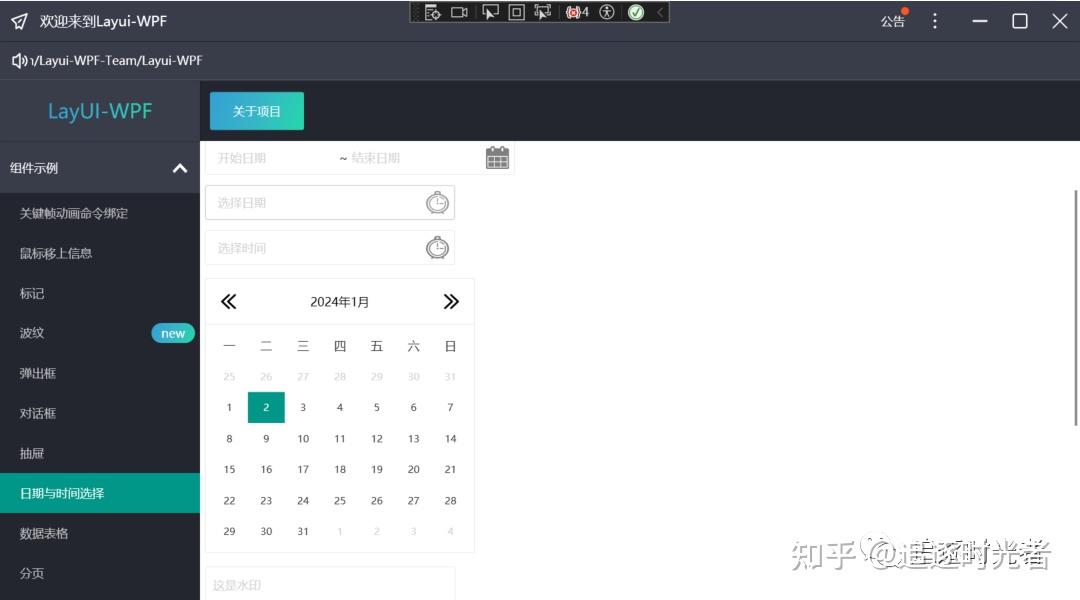Viewport: 1080px width, 600px height.
Task: Click the speaker icon next to Layui-WPF-Team path
Action: [18, 59]
